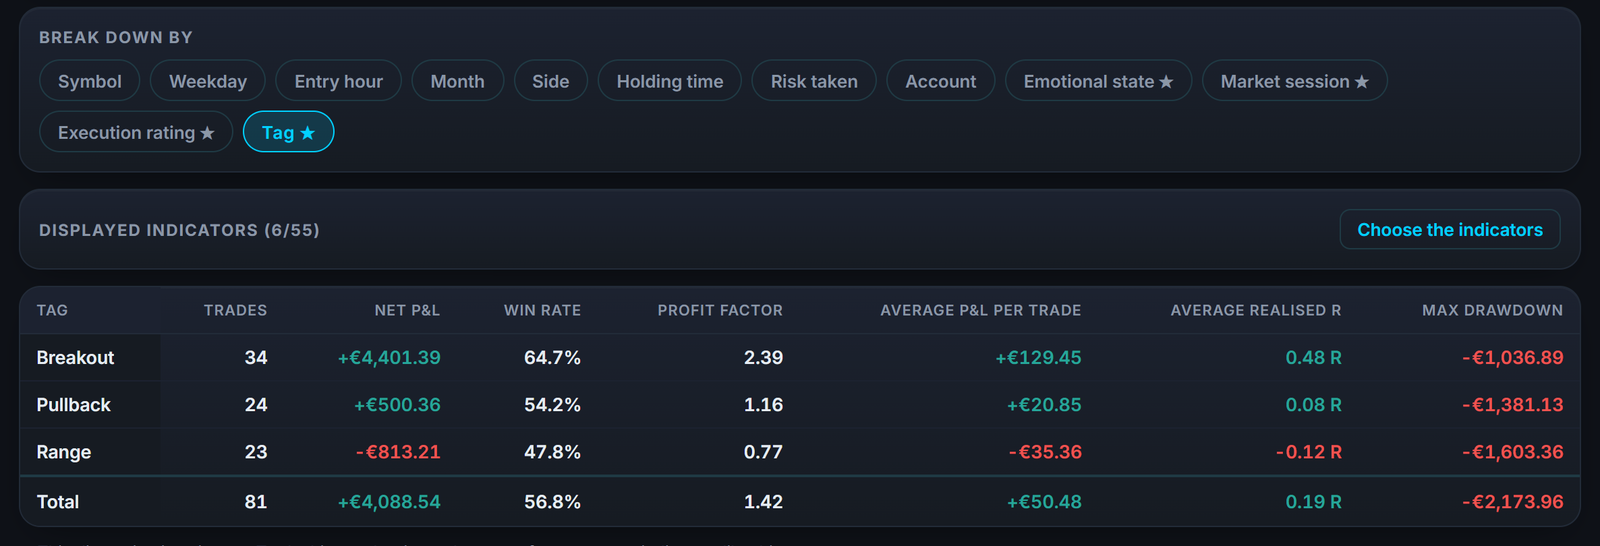Click the +€20.85 average P&L value
Screen dimensions: 1600x546
(1044, 404)
